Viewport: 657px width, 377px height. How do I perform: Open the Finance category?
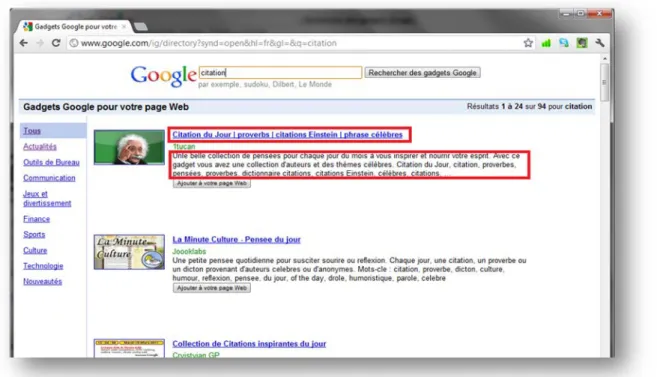(x=36, y=219)
